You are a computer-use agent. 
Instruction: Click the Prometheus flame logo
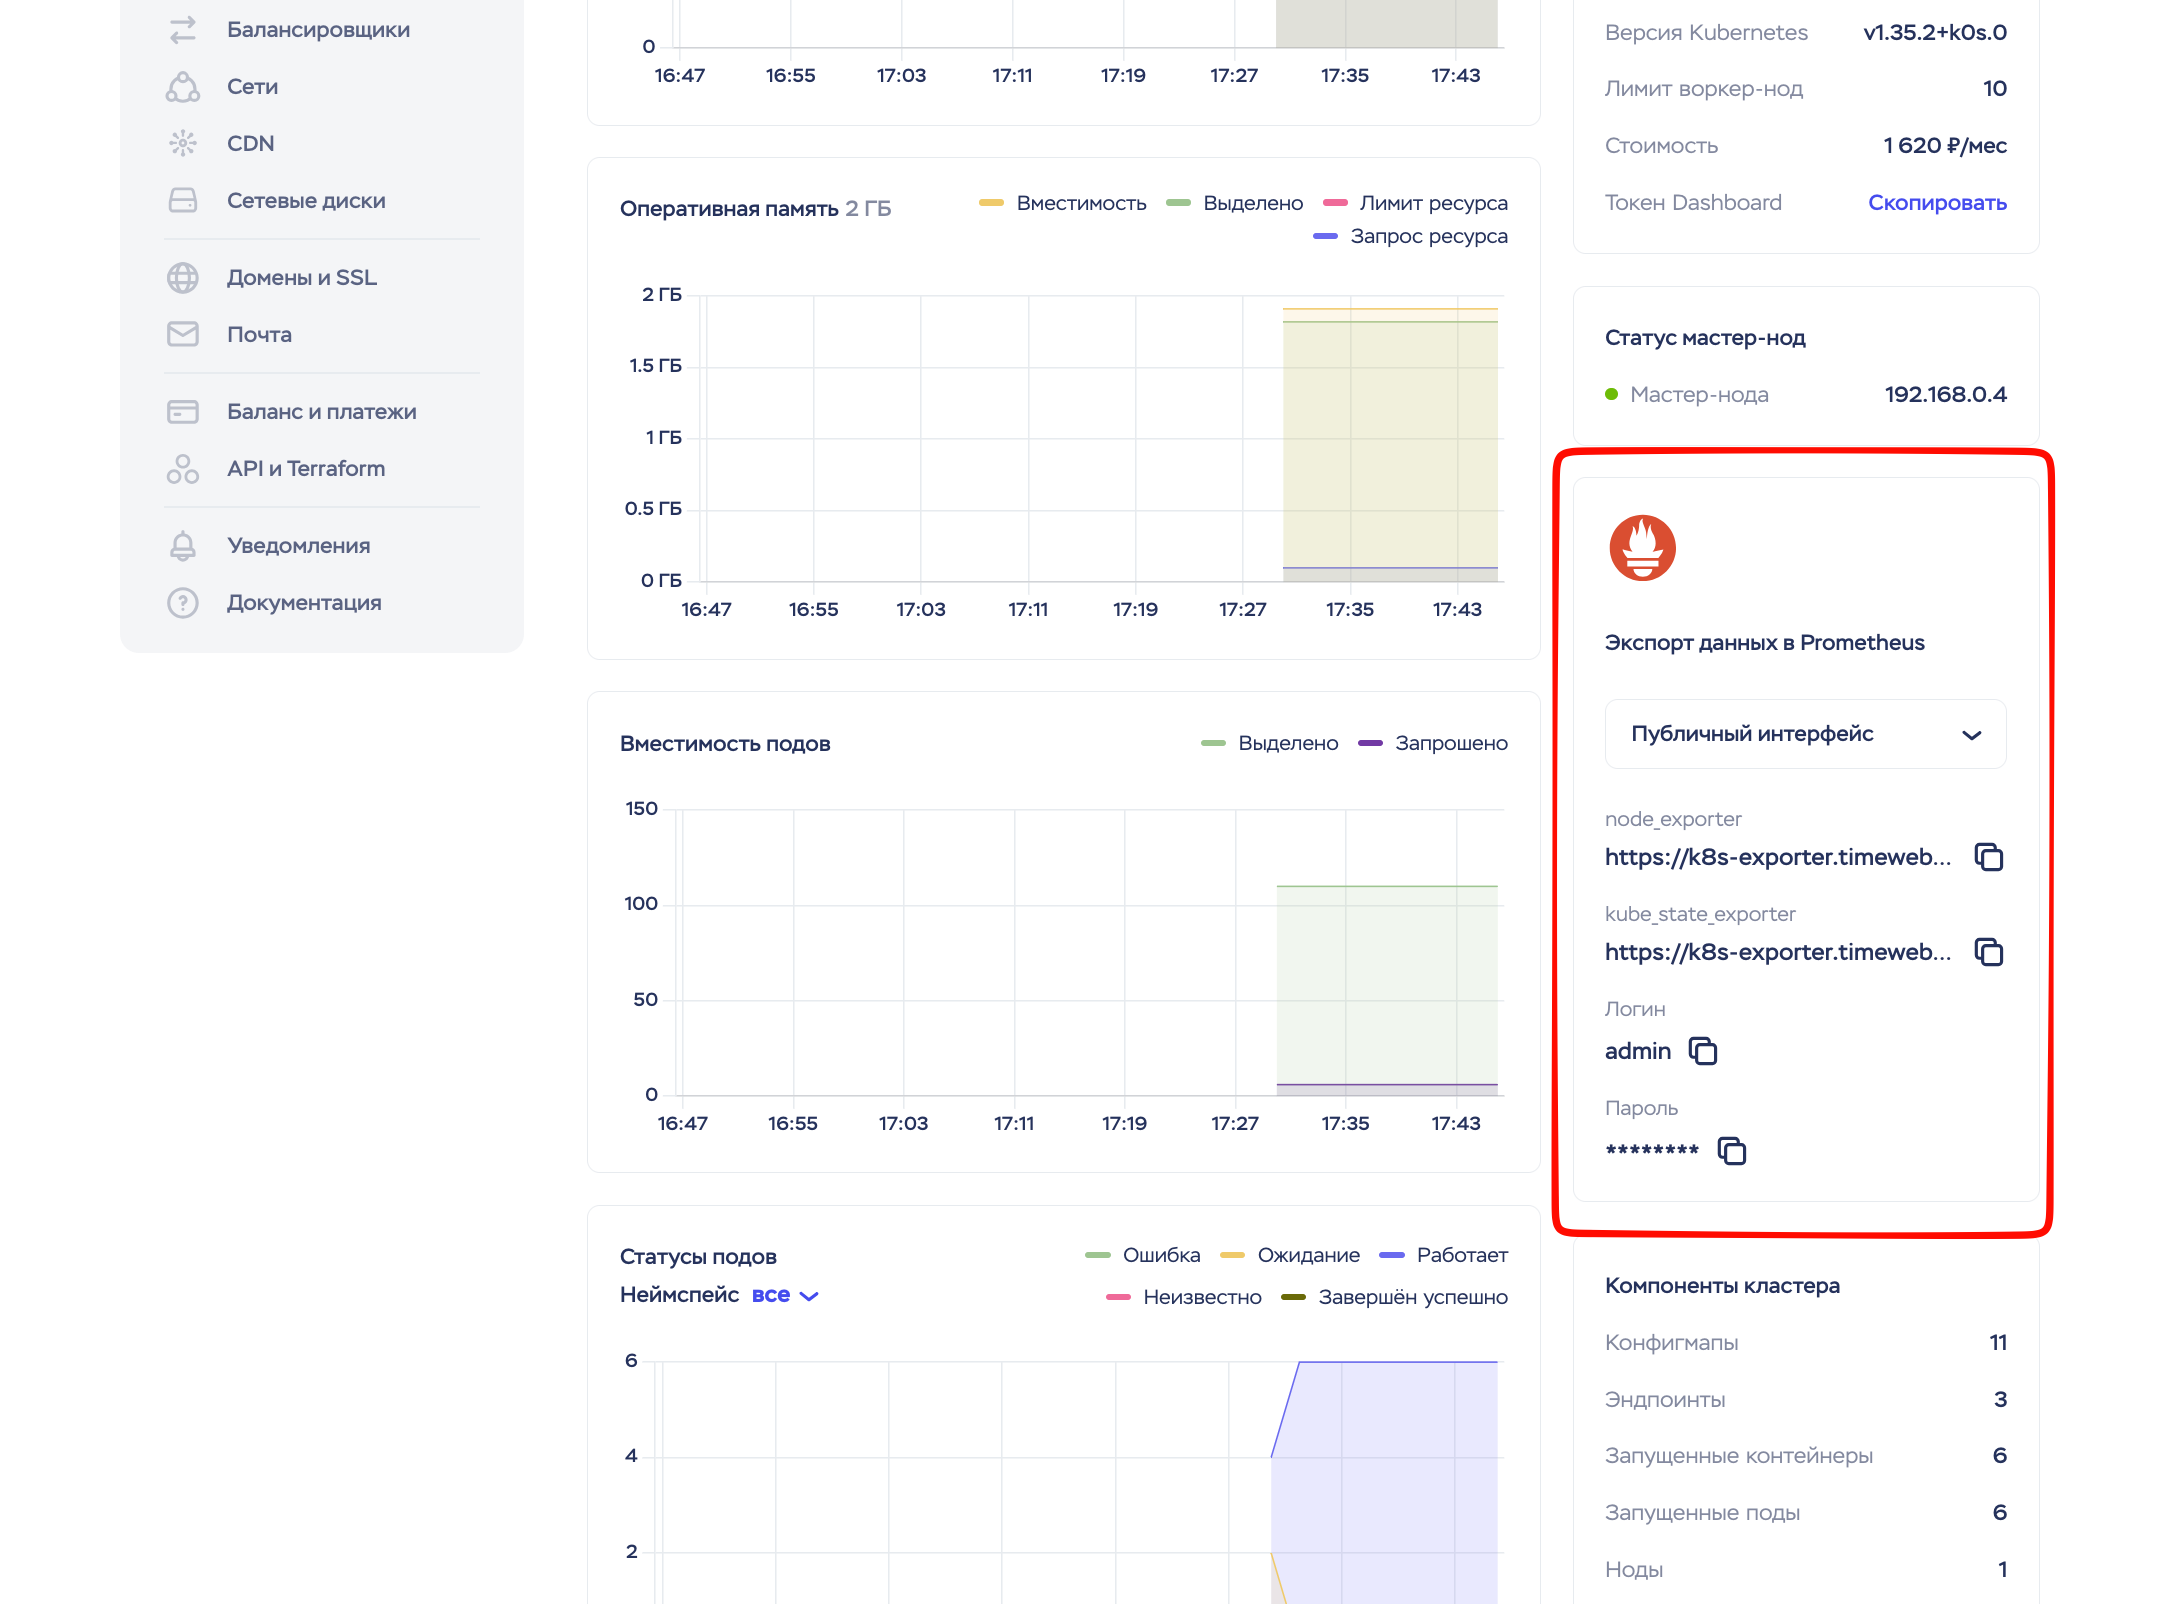(x=1642, y=548)
